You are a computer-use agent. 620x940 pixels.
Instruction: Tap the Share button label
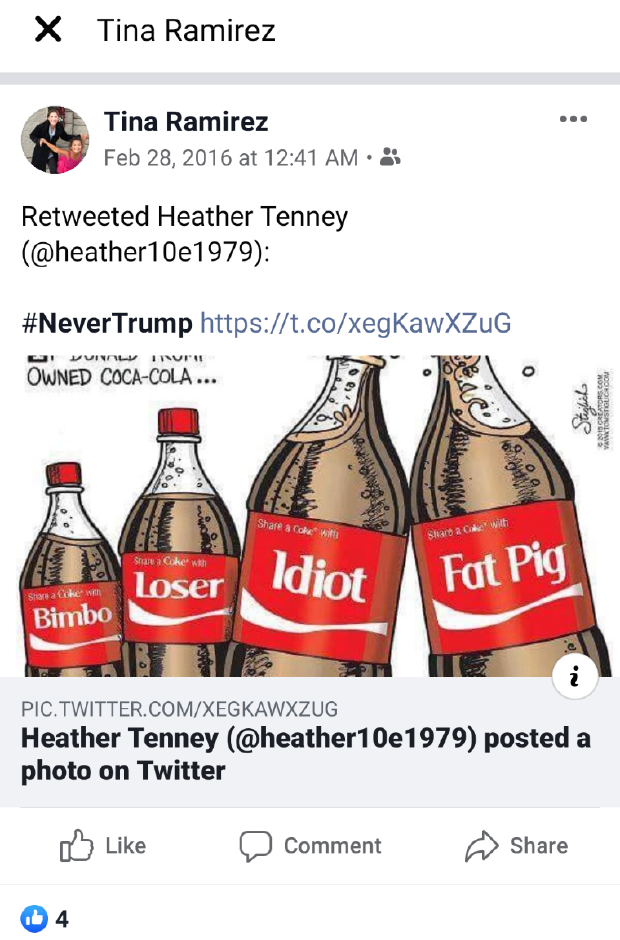point(538,845)
